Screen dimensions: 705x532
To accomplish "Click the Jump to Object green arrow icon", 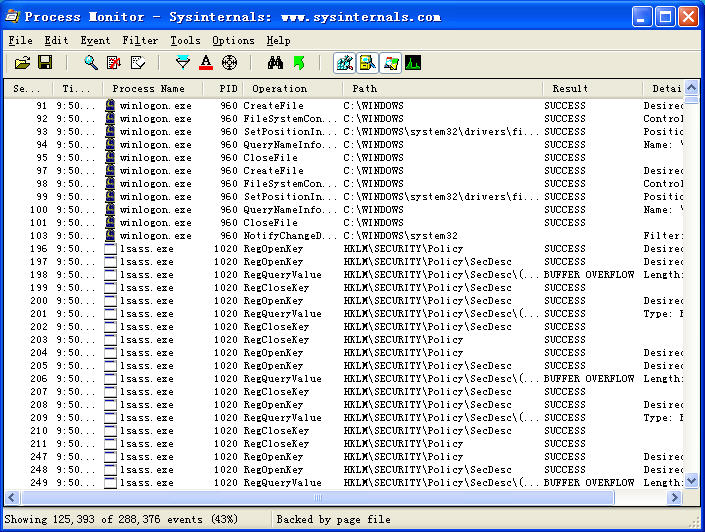I will [x=299, y=63].
